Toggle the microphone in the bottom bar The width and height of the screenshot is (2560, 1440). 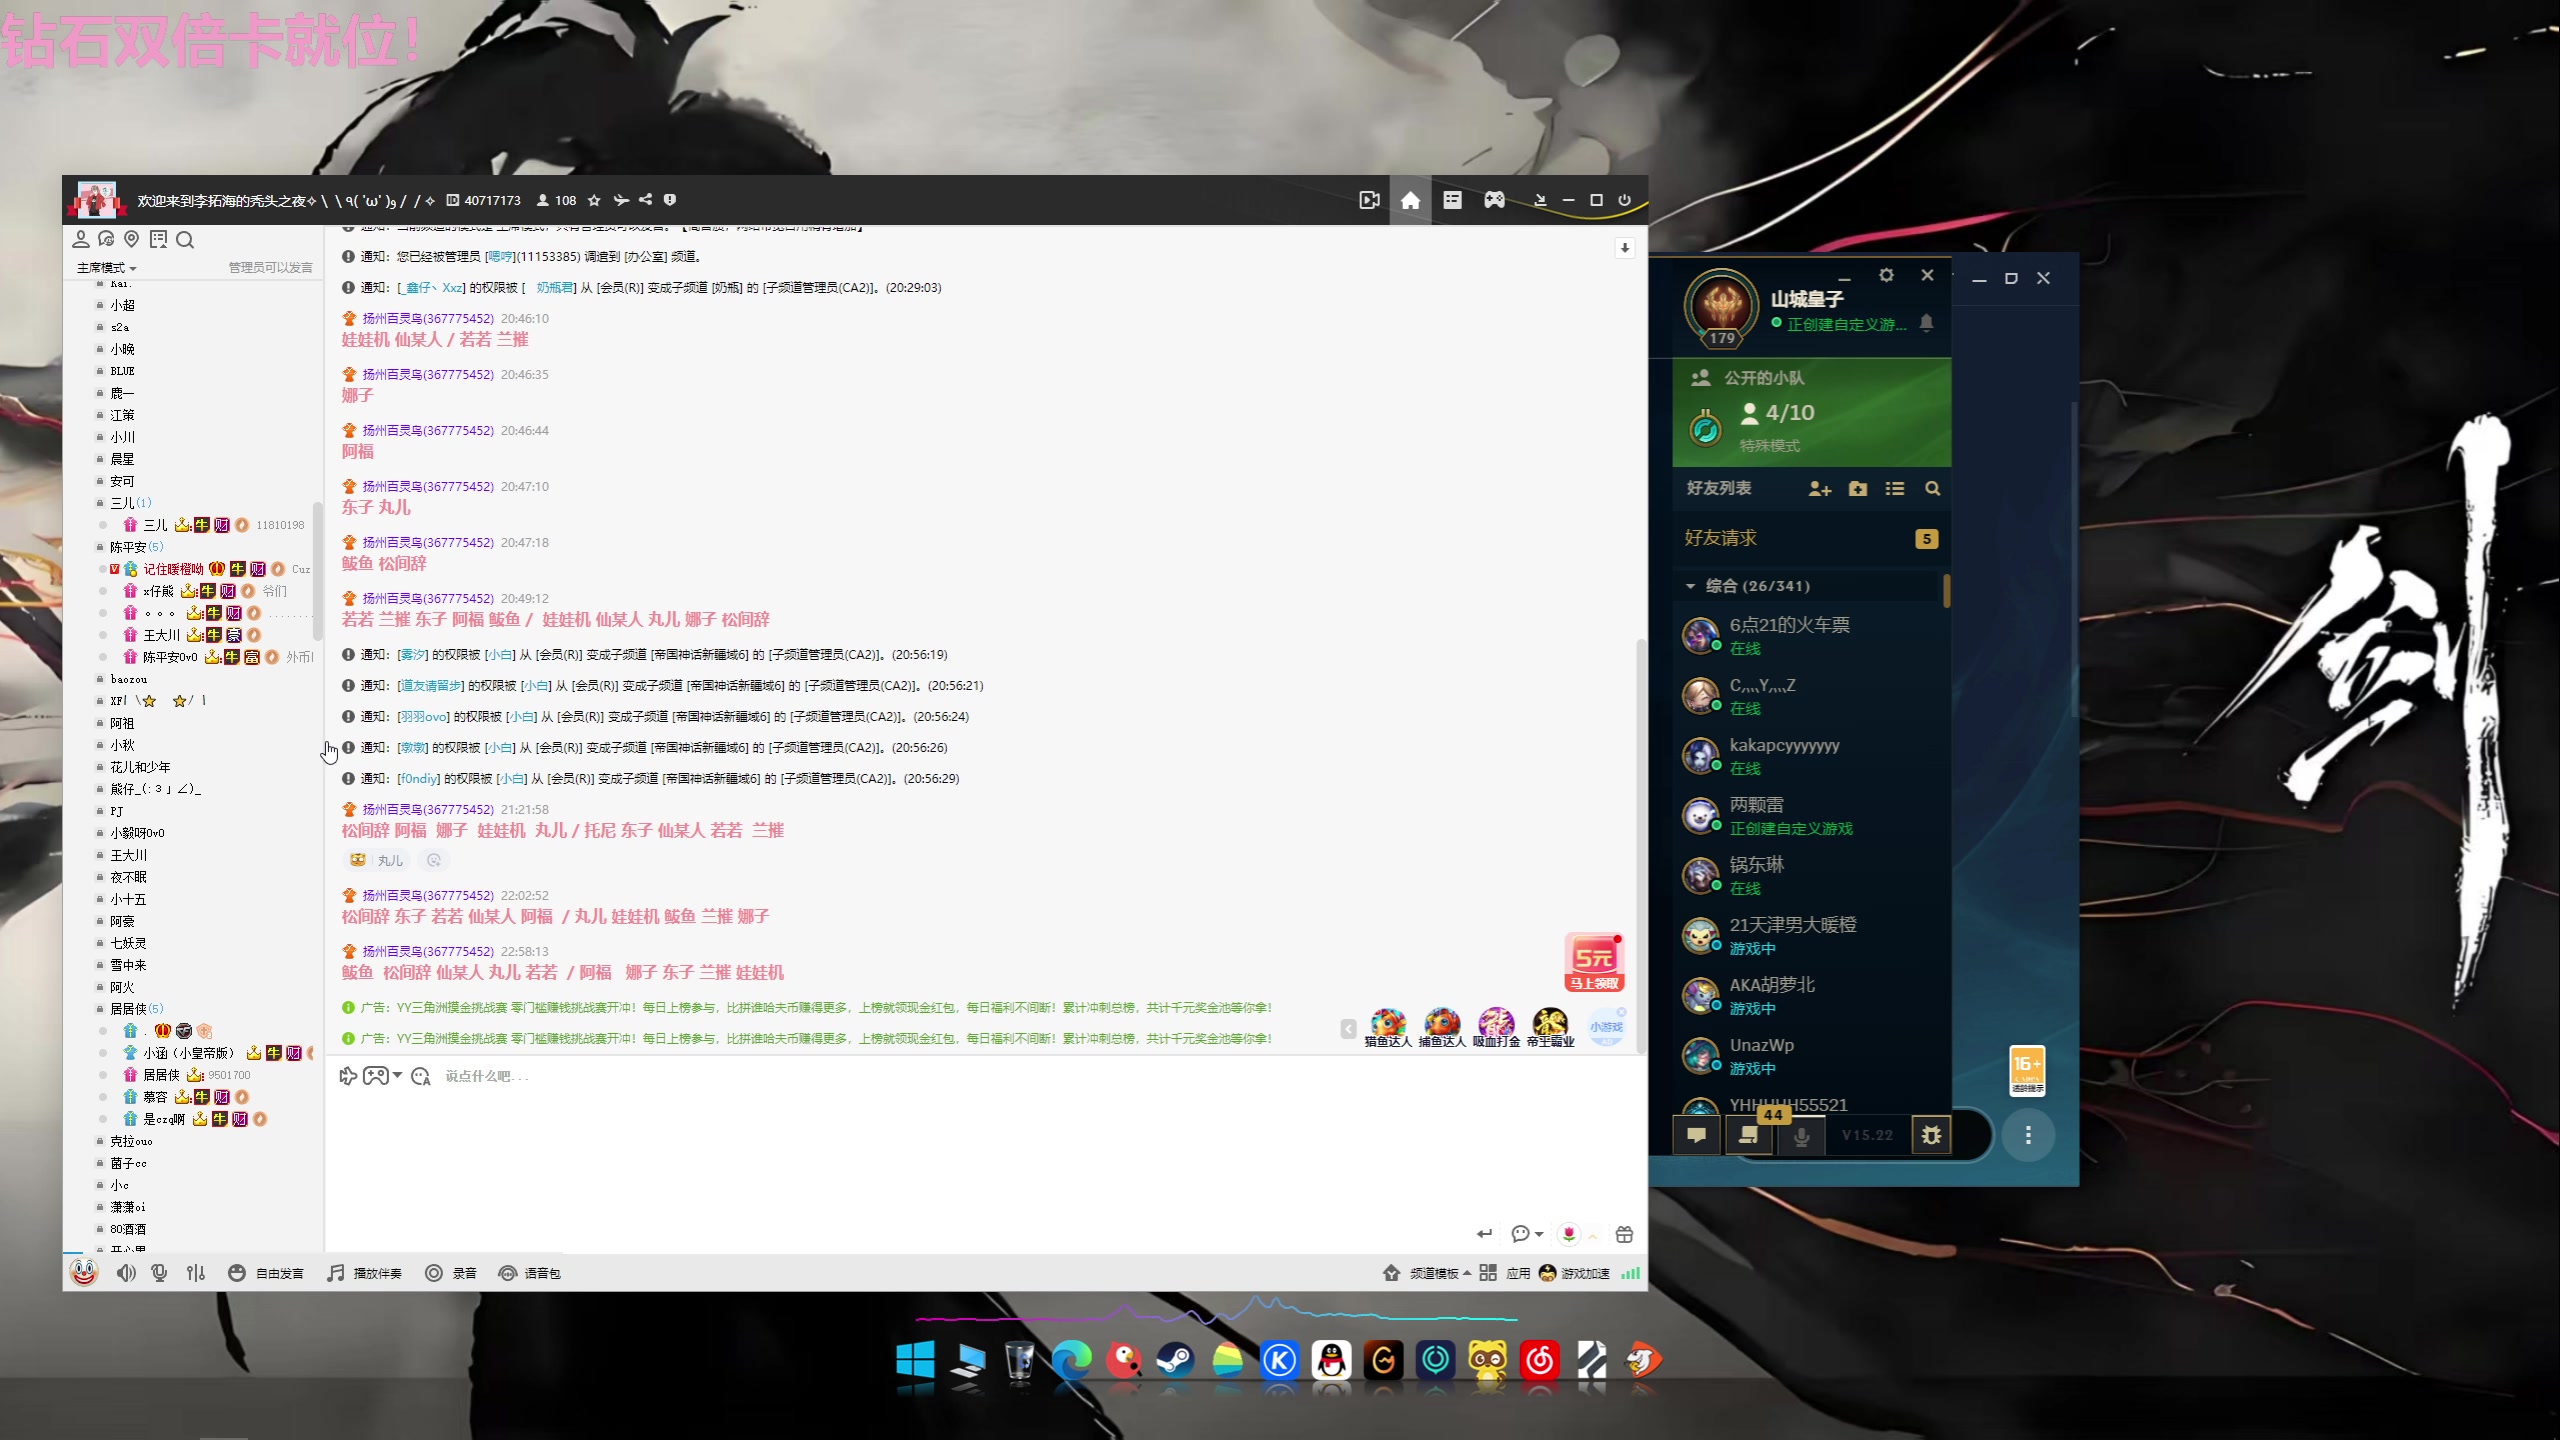(x=159, y=1273)
